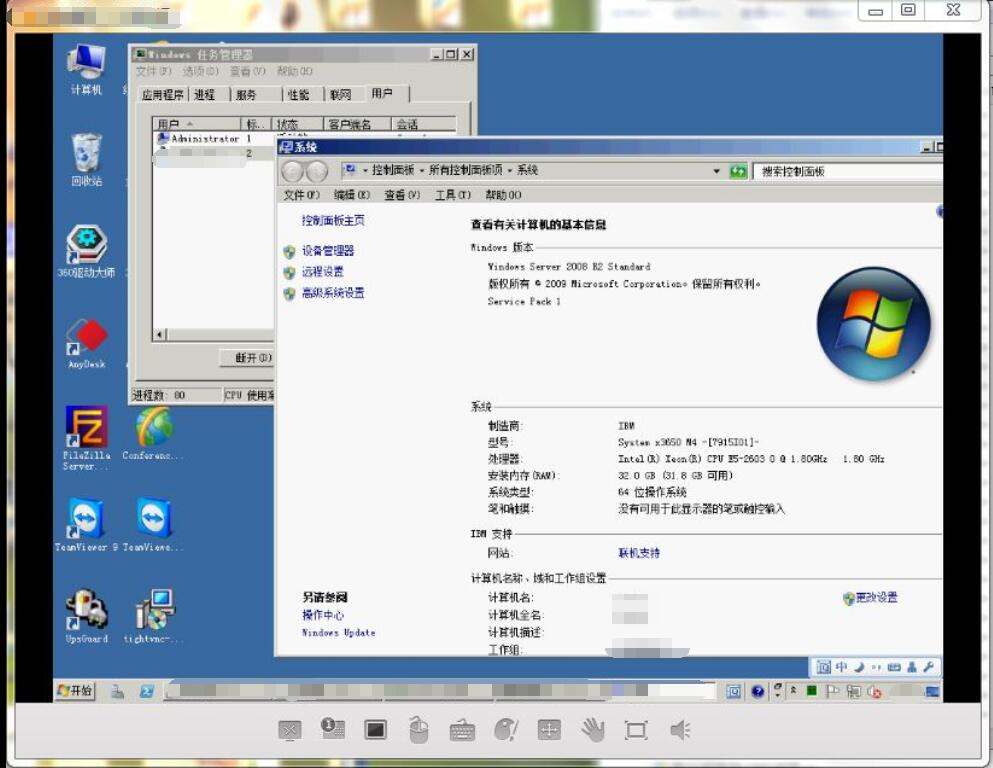Screen dimensions: 993x768
Task: Click the 搜索控制面板 search field
Action: click(x=847, y=171)
